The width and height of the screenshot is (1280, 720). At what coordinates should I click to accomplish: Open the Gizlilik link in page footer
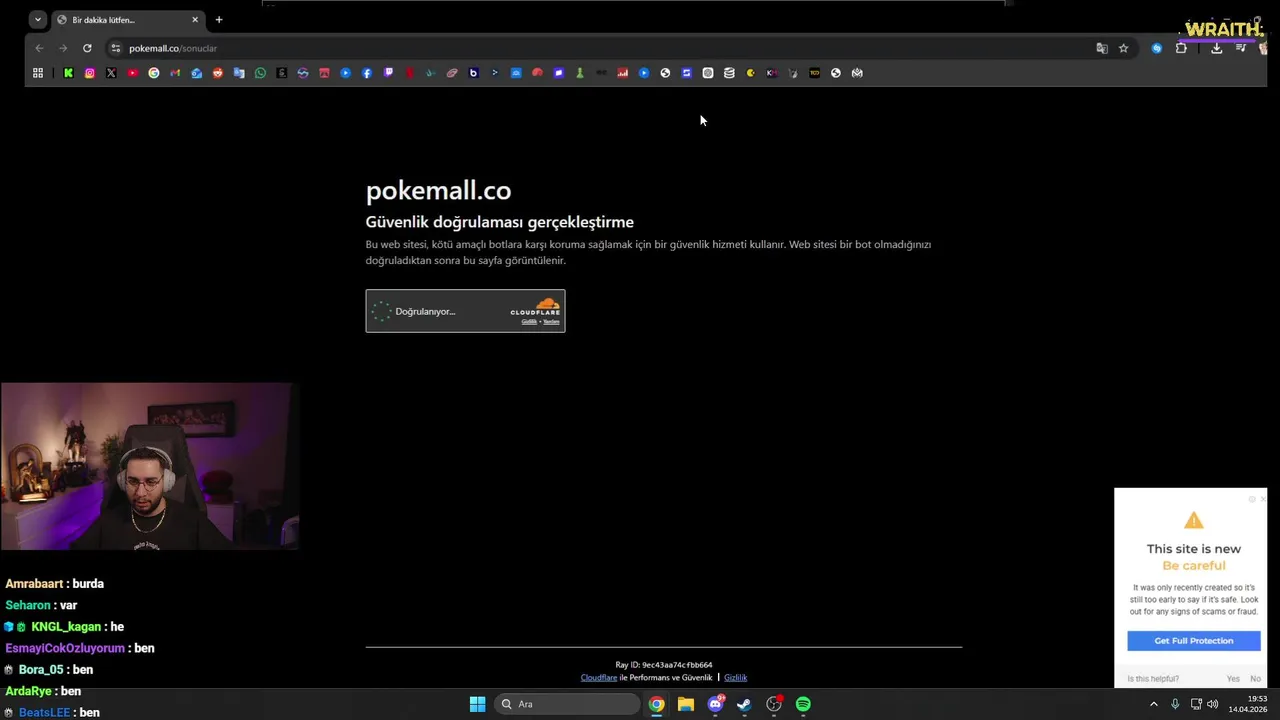tap(735, 678)
